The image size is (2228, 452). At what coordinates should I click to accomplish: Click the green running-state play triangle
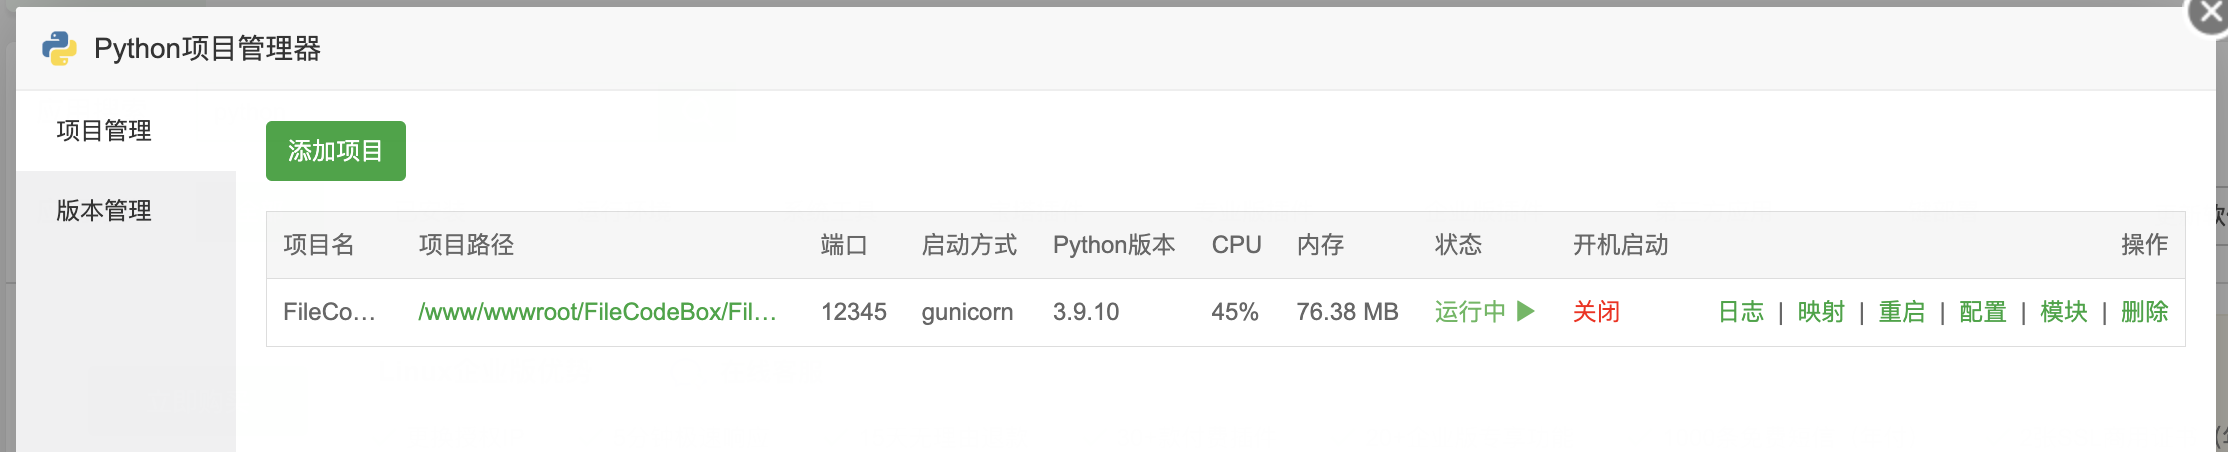coord(1525,311)
